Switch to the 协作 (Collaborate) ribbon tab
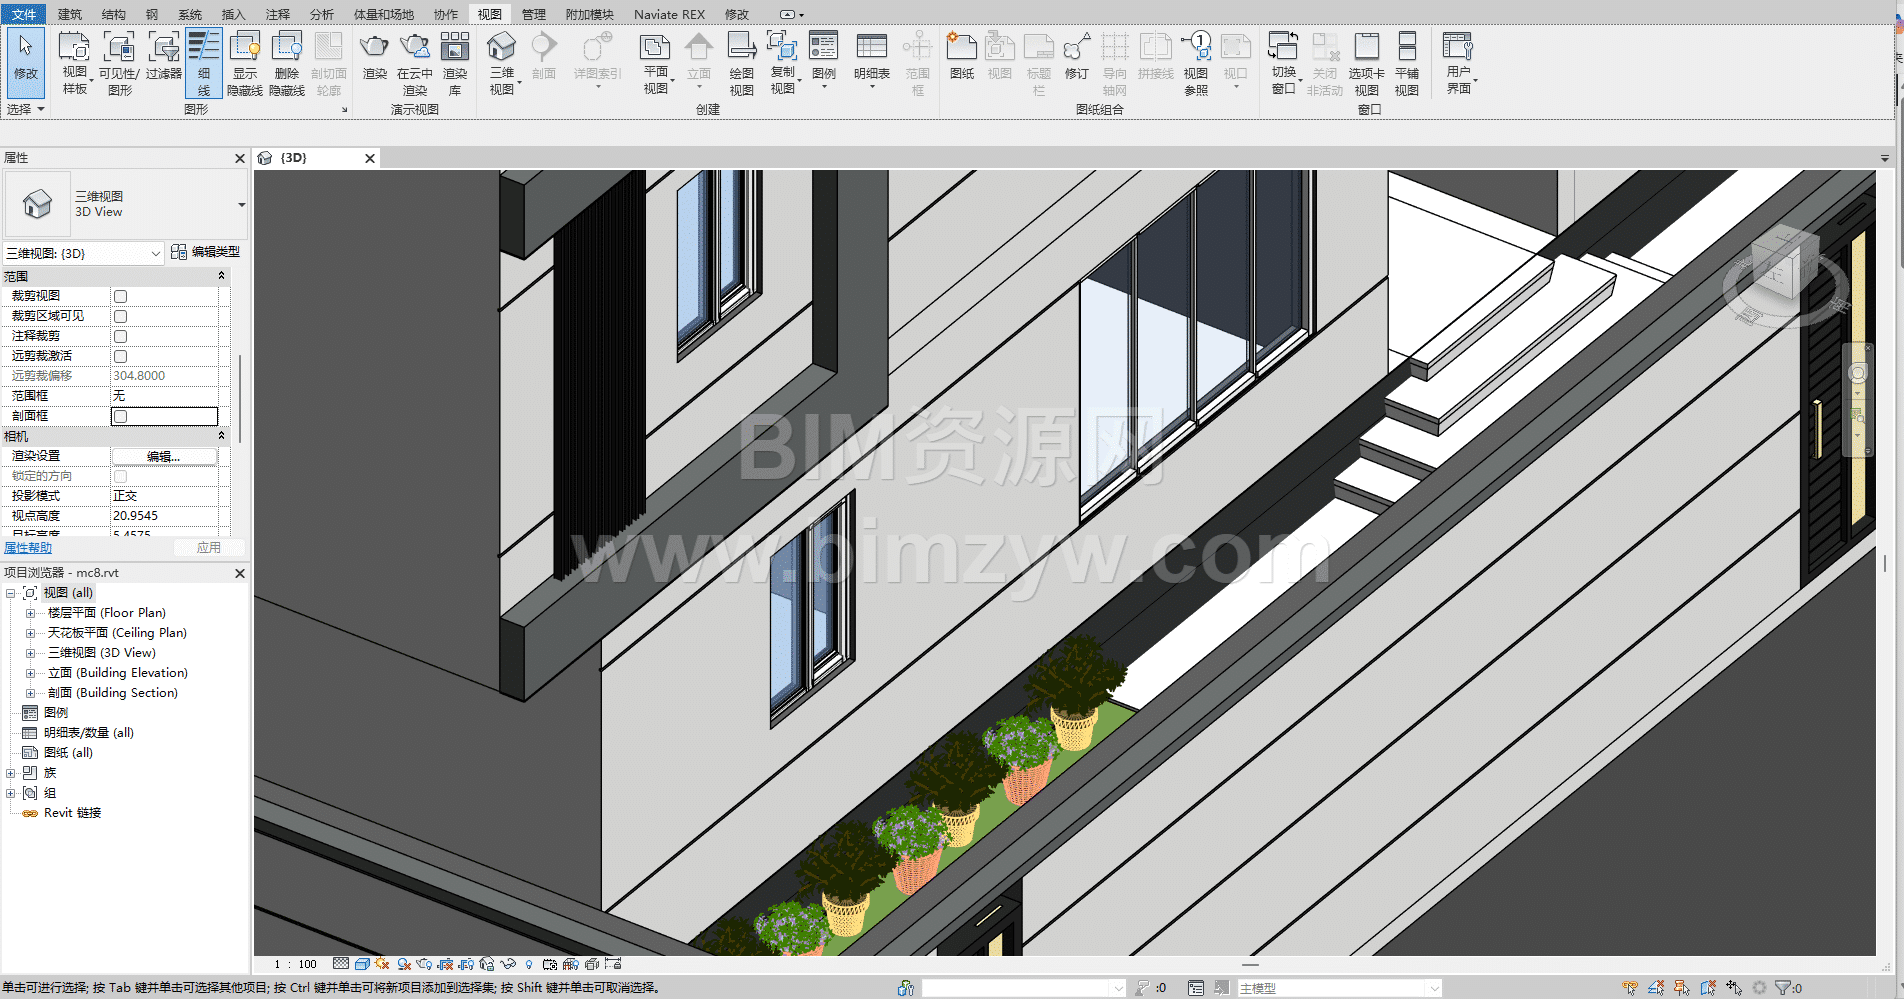1904x999 pixels. click(x=446, y=14)
